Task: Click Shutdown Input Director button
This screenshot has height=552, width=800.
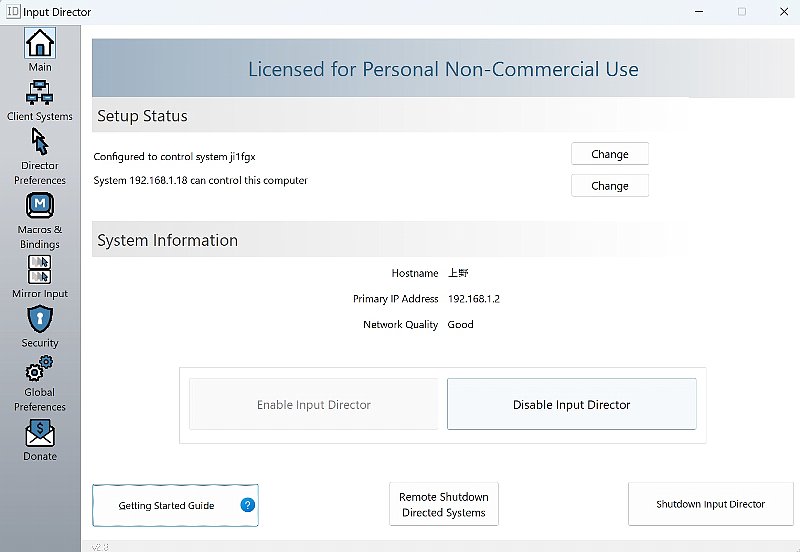Action: coord(711,504)
